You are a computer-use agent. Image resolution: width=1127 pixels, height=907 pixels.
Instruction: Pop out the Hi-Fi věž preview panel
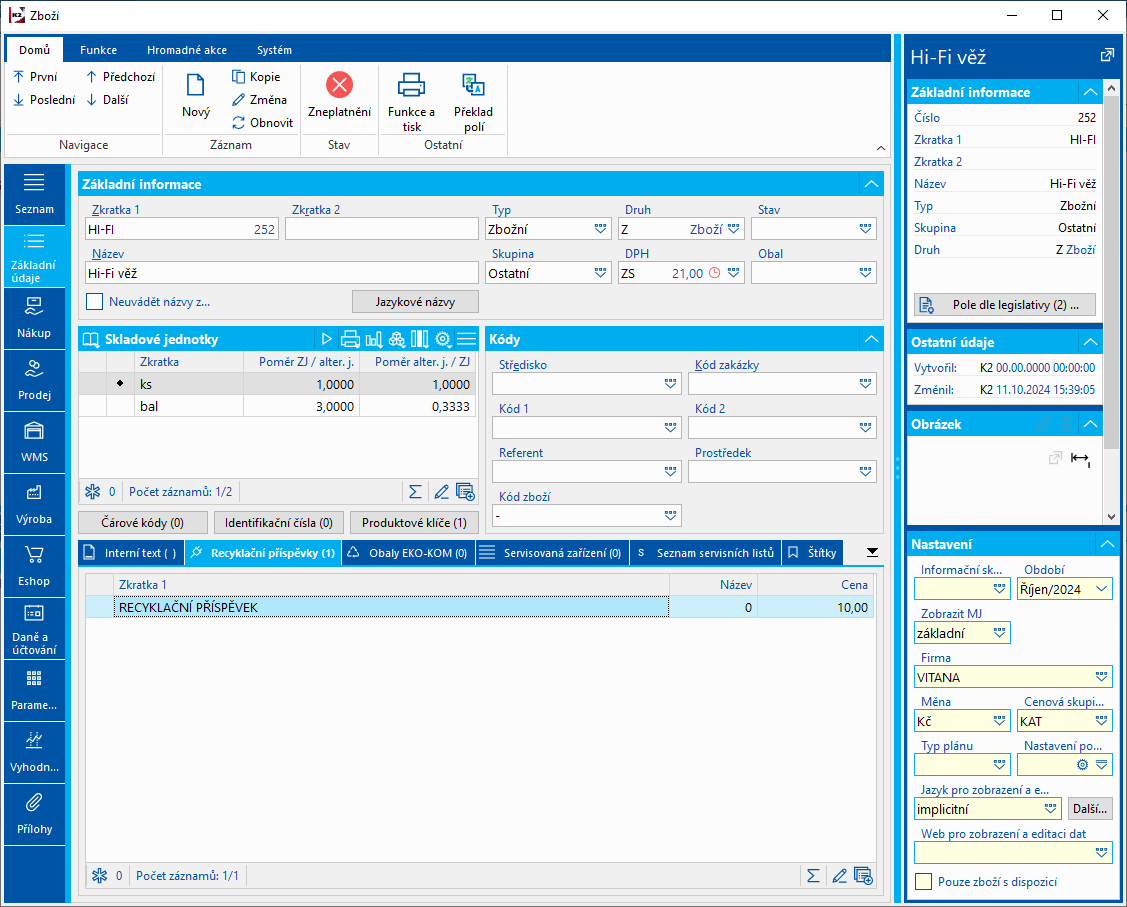[1107, 56]
